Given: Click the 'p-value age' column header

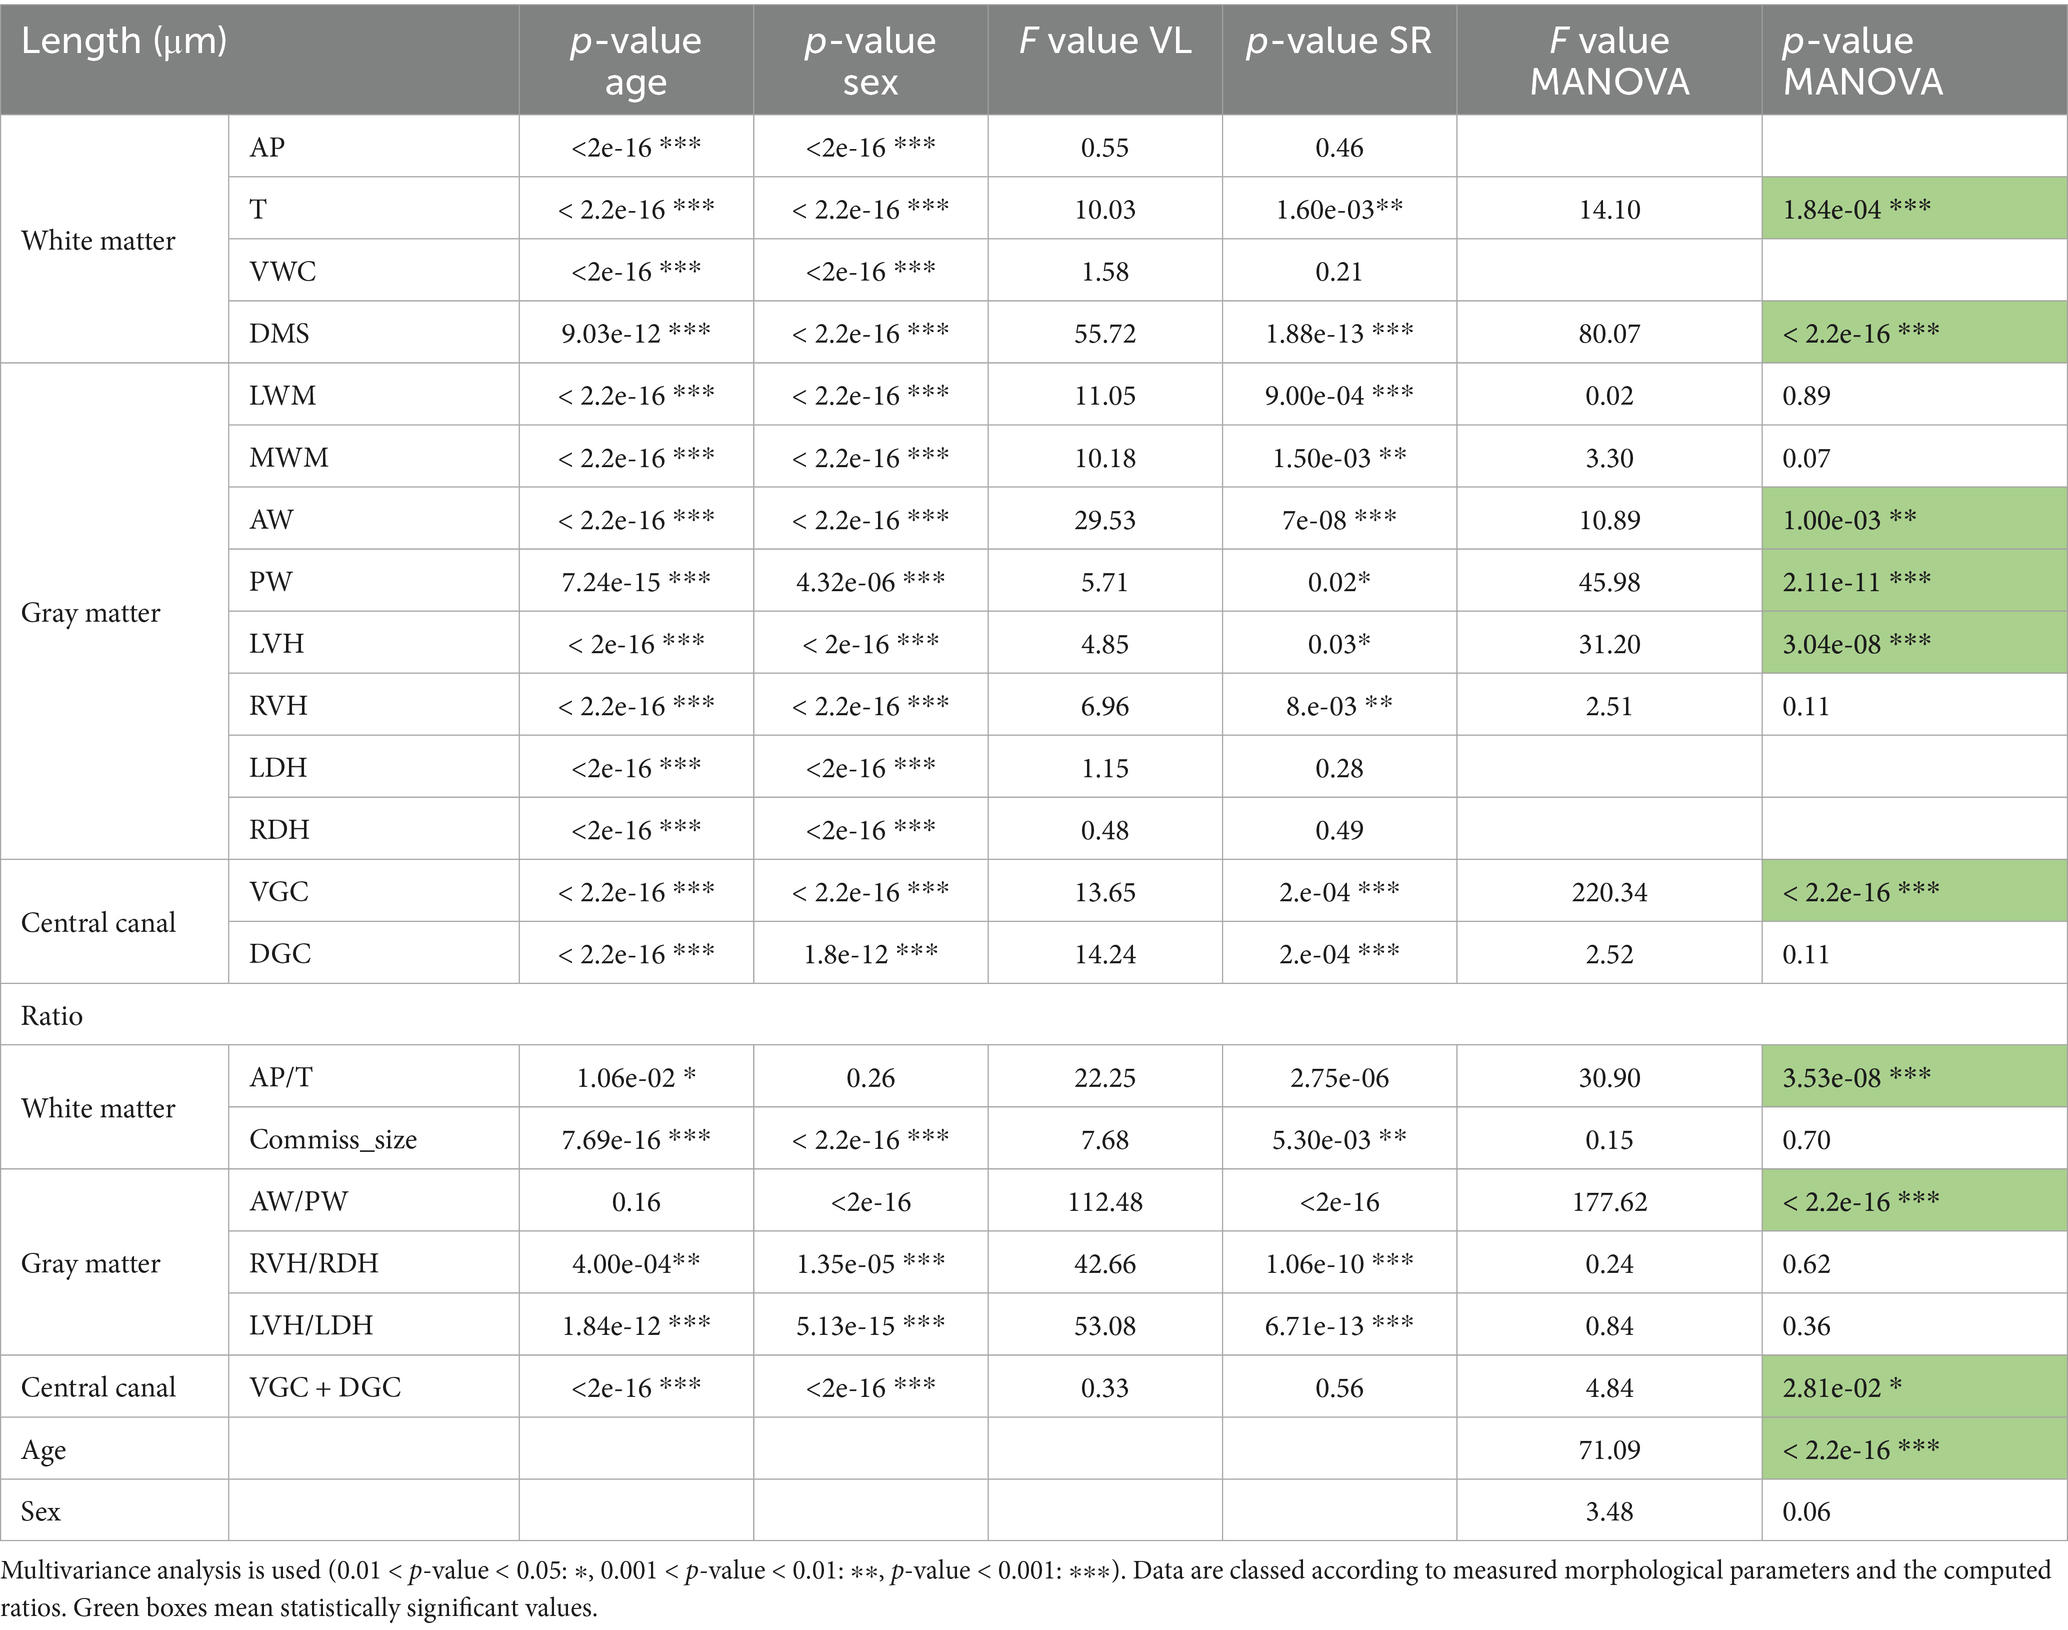Looking at the screenshot, I should pyautogui.click(x=636, y=60).
